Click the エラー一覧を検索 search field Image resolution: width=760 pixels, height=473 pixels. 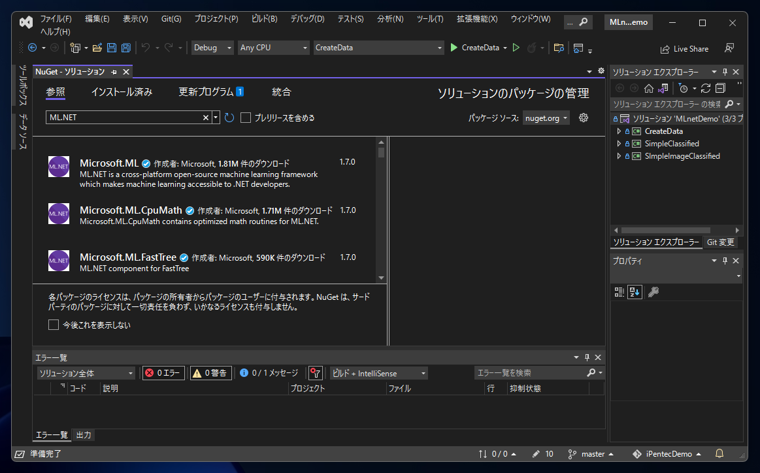point(530,373)
